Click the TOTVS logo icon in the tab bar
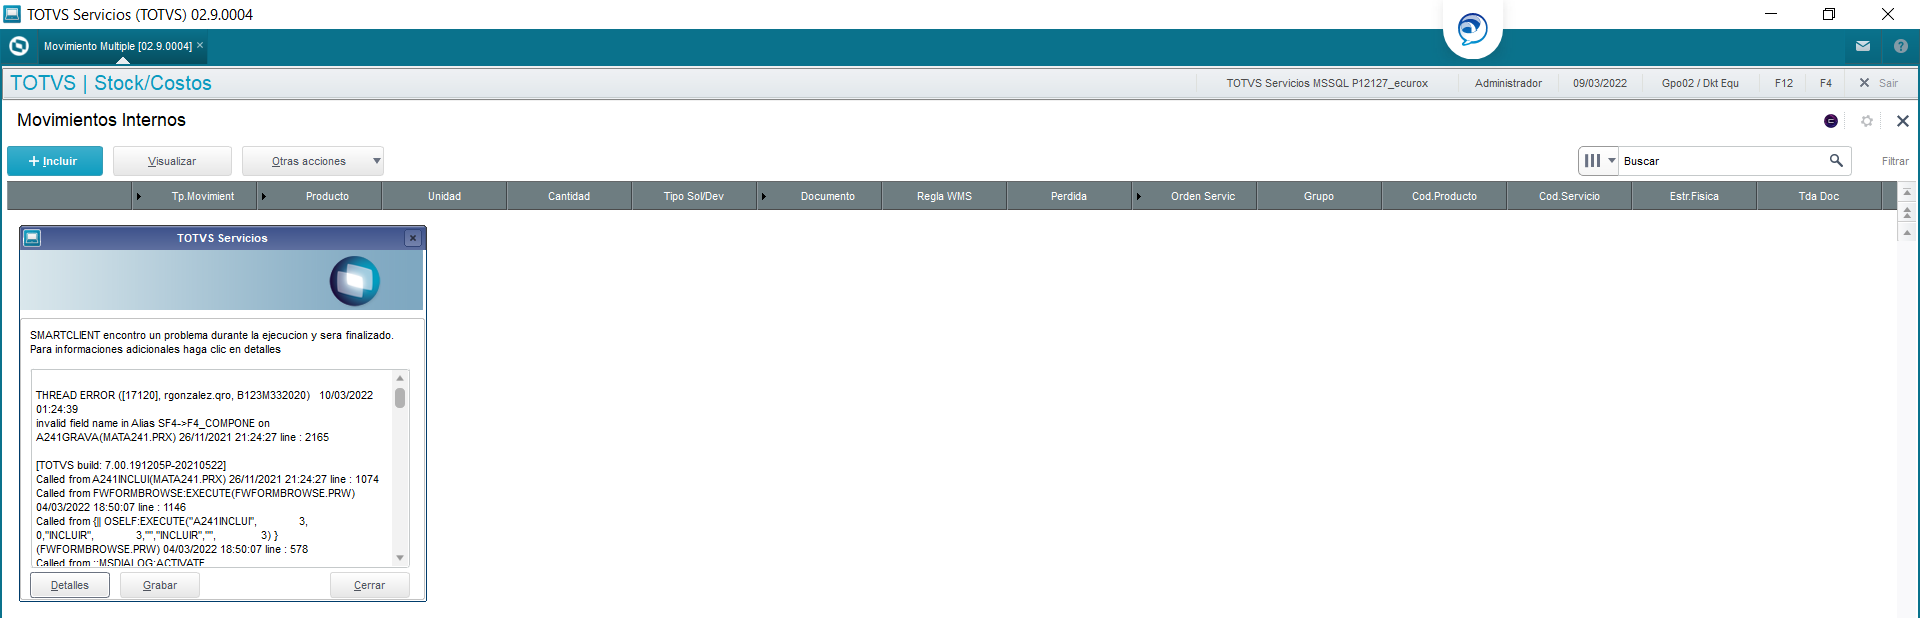Viewport: 1920px width, 618px height. click(19, 46)
